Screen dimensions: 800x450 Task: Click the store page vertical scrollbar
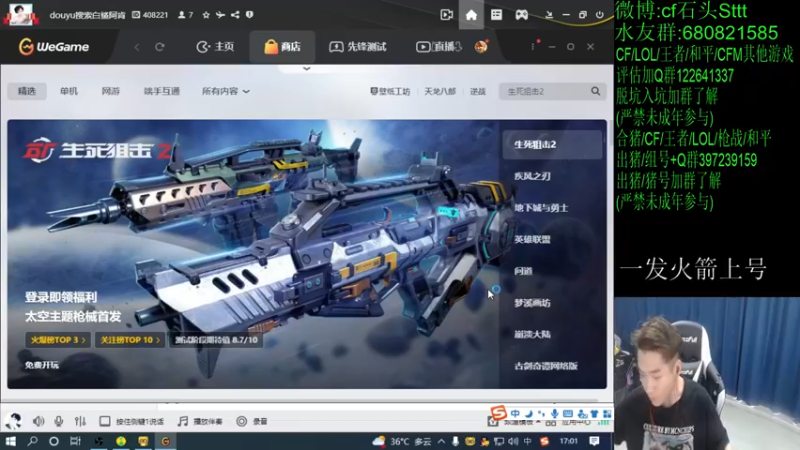(x=610, y=131)
